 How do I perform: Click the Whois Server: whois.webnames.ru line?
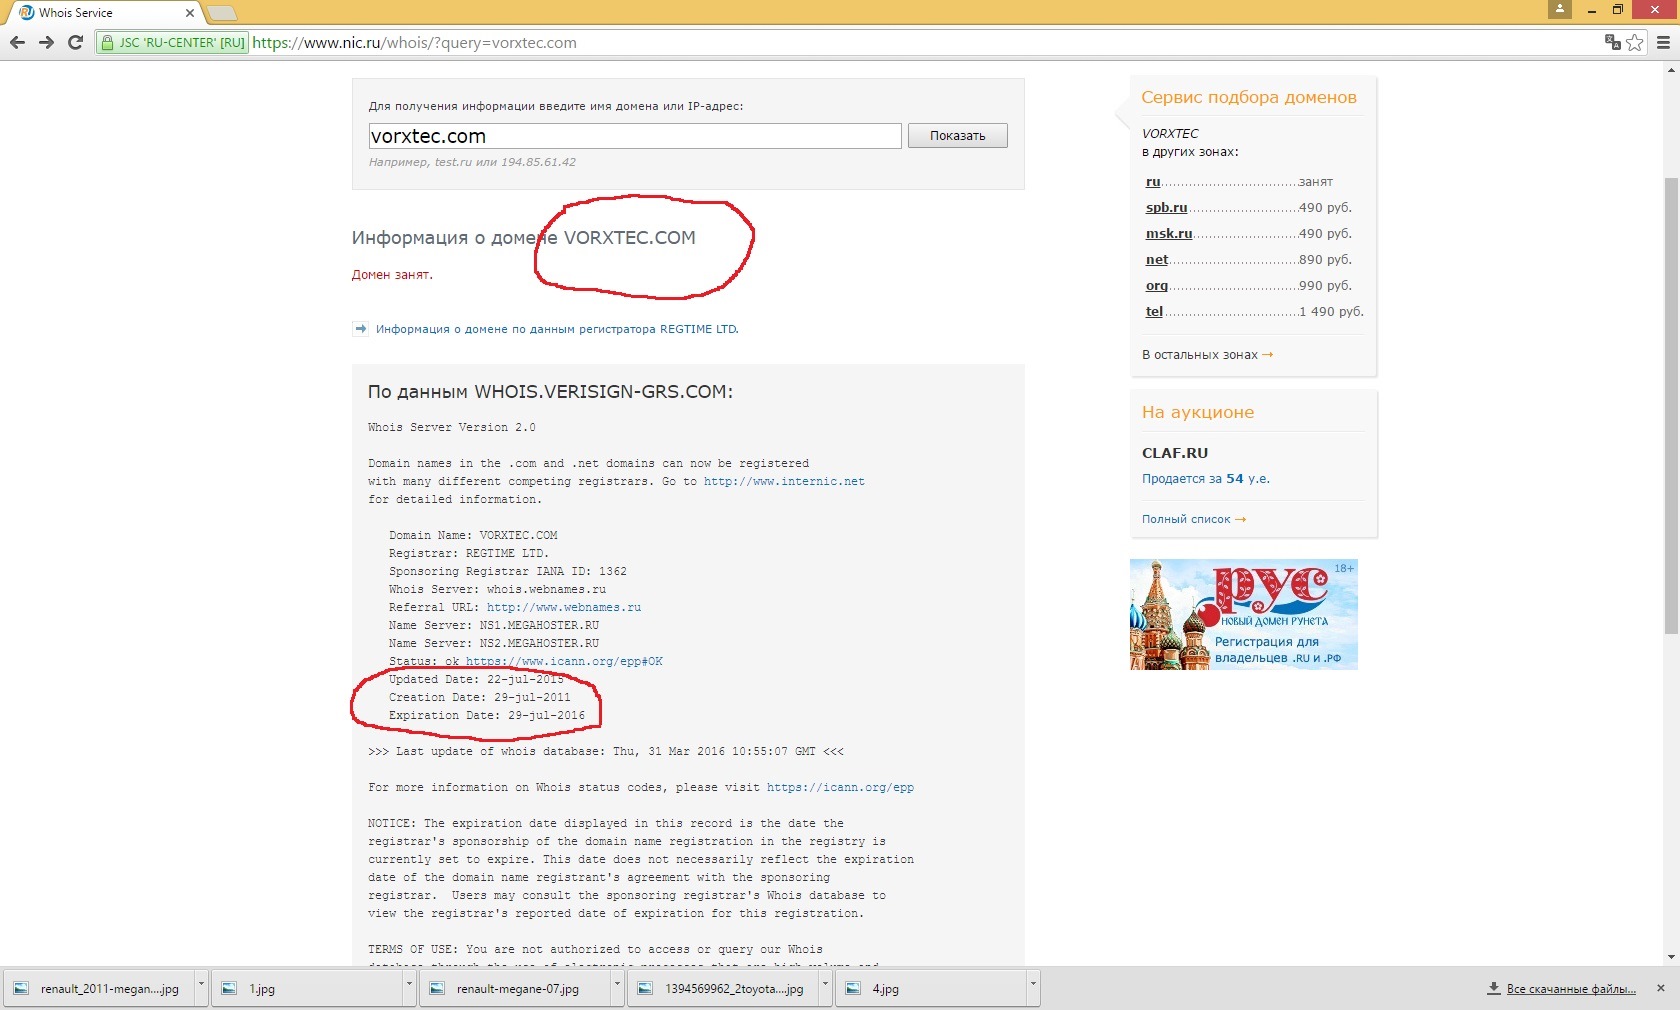pyautogui.click(x=498, y=589)
